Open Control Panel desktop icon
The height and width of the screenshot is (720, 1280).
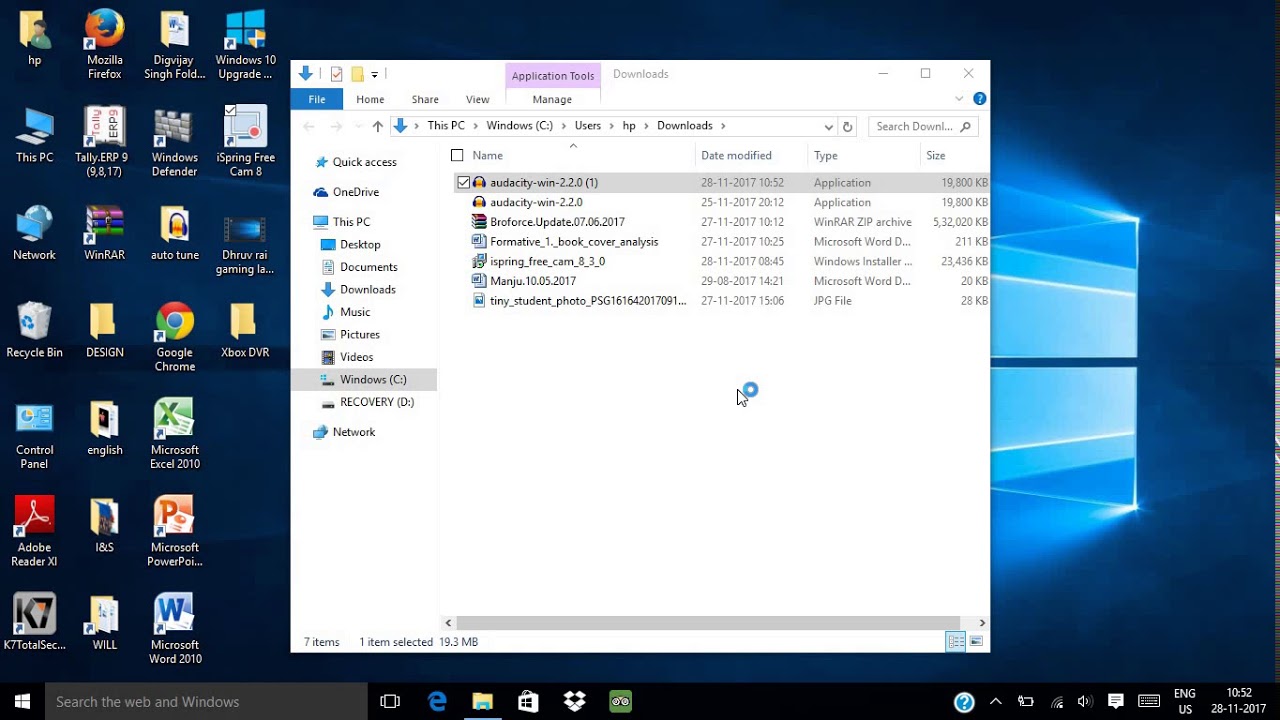pos(34,434)
